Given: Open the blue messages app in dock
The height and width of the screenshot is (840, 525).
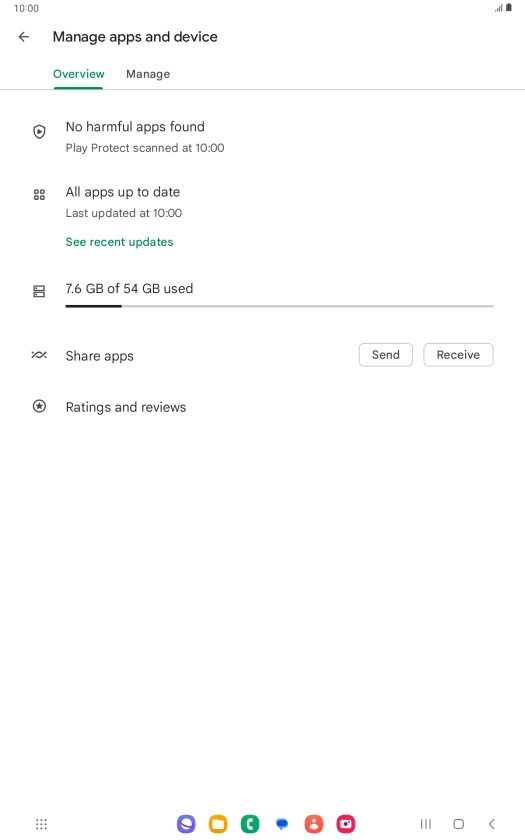Looking at the screenshot, I should click(282, 824).
